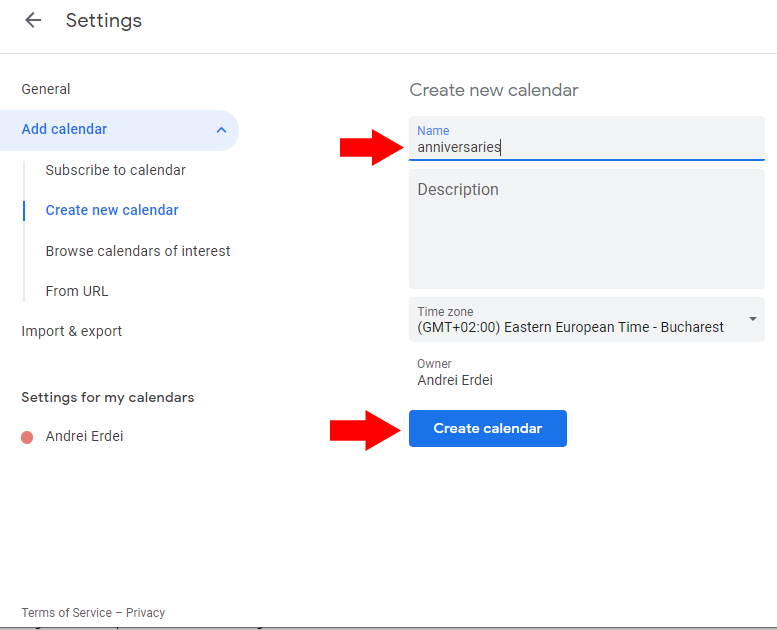Open the Terms of Service link
This screenshot has width=777, height=630.
pyautogui.click(x=66, y=613)
